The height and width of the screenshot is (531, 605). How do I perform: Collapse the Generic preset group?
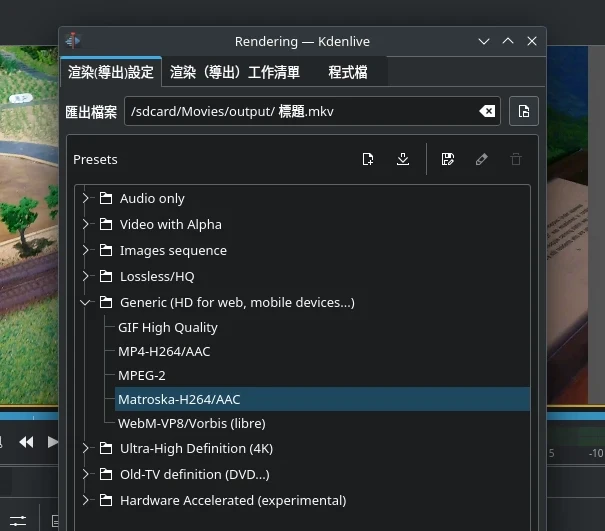87,302
